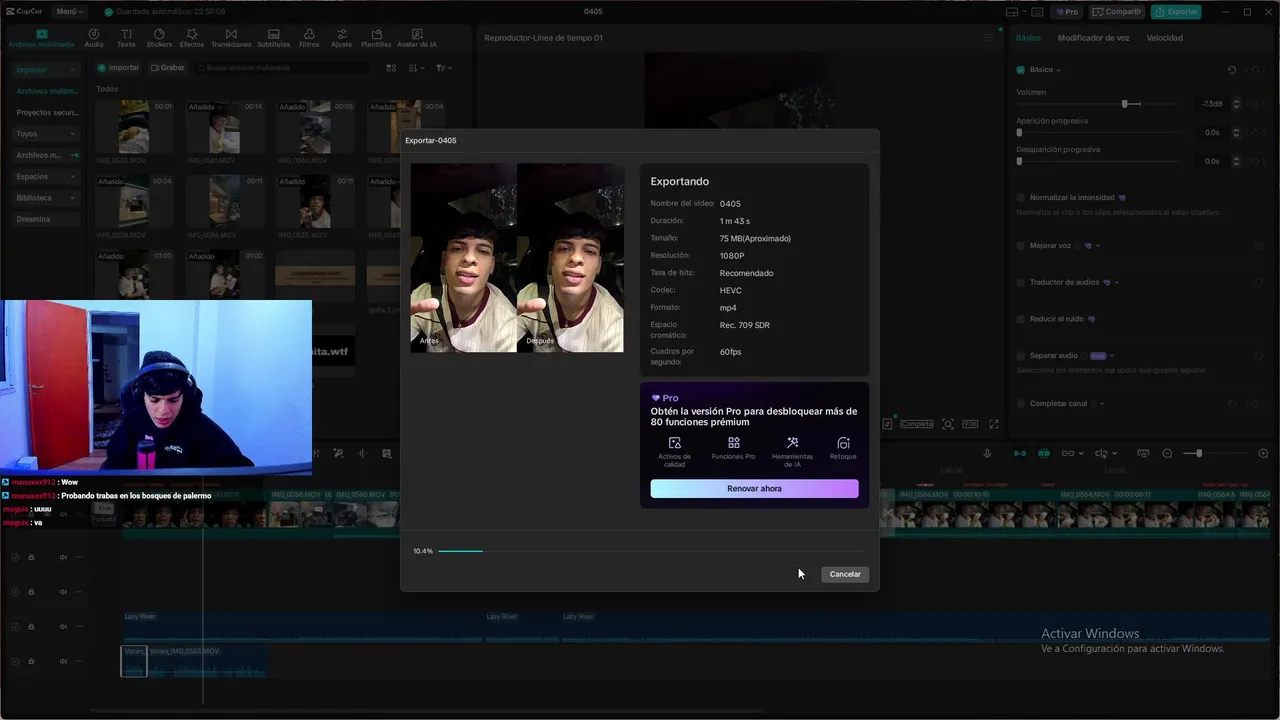Screen dimensions: 1280x720
Task: Open the Texto tool
Action: [126, 38]
